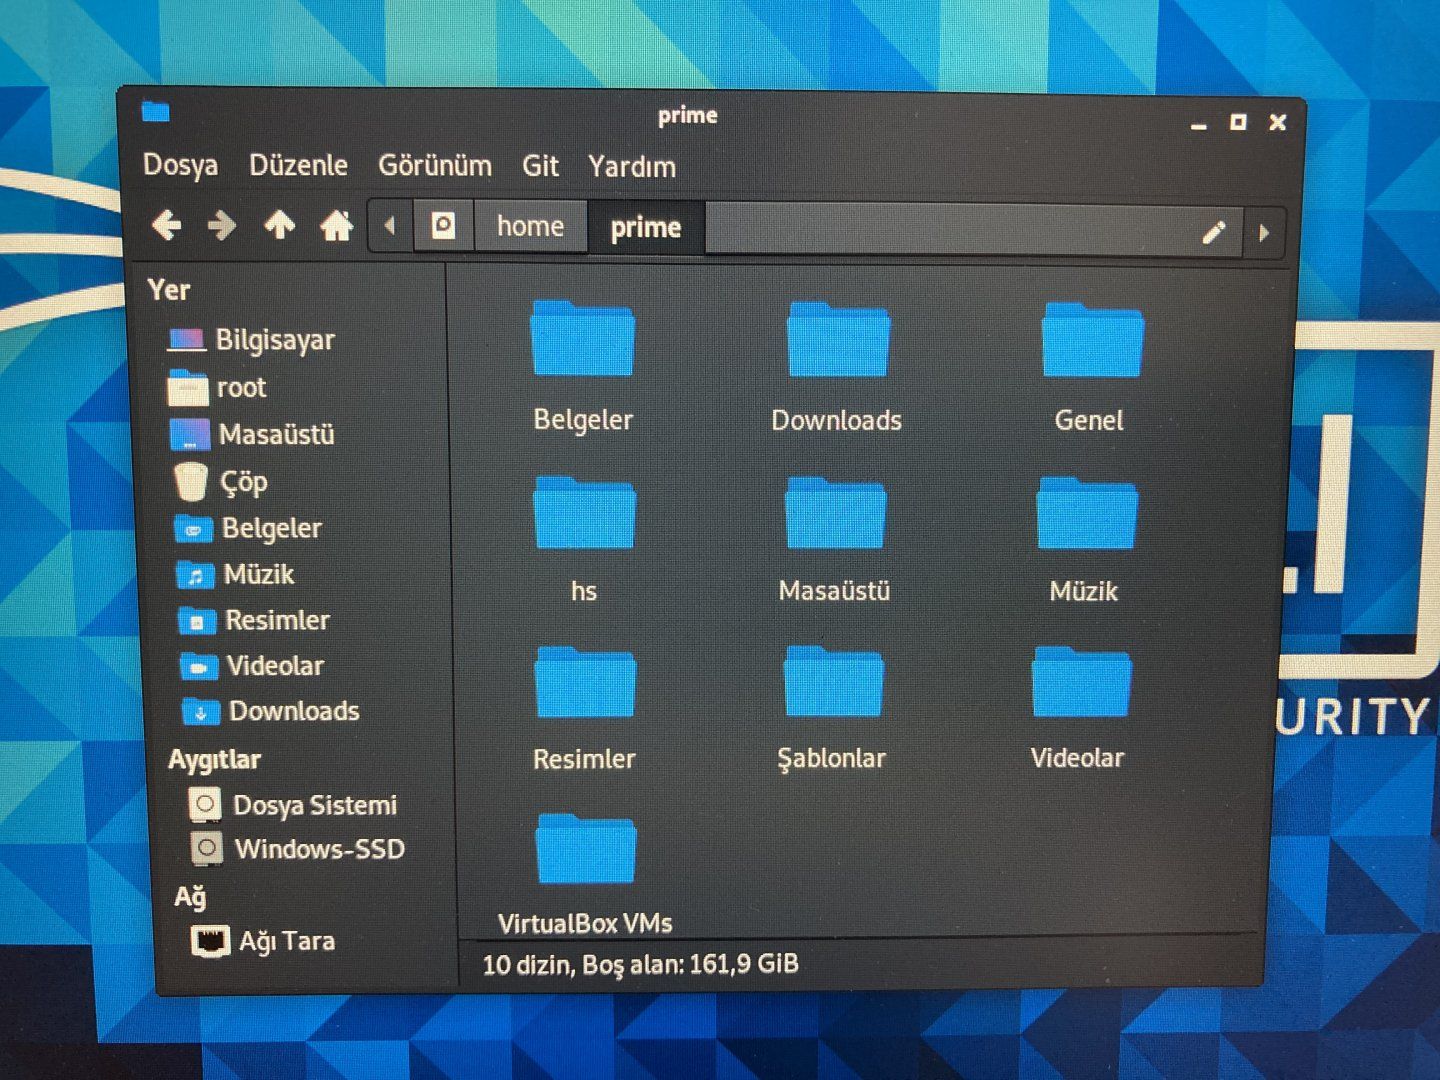
Task: Select Resimler in the sidebar
Action: point(278,620)
